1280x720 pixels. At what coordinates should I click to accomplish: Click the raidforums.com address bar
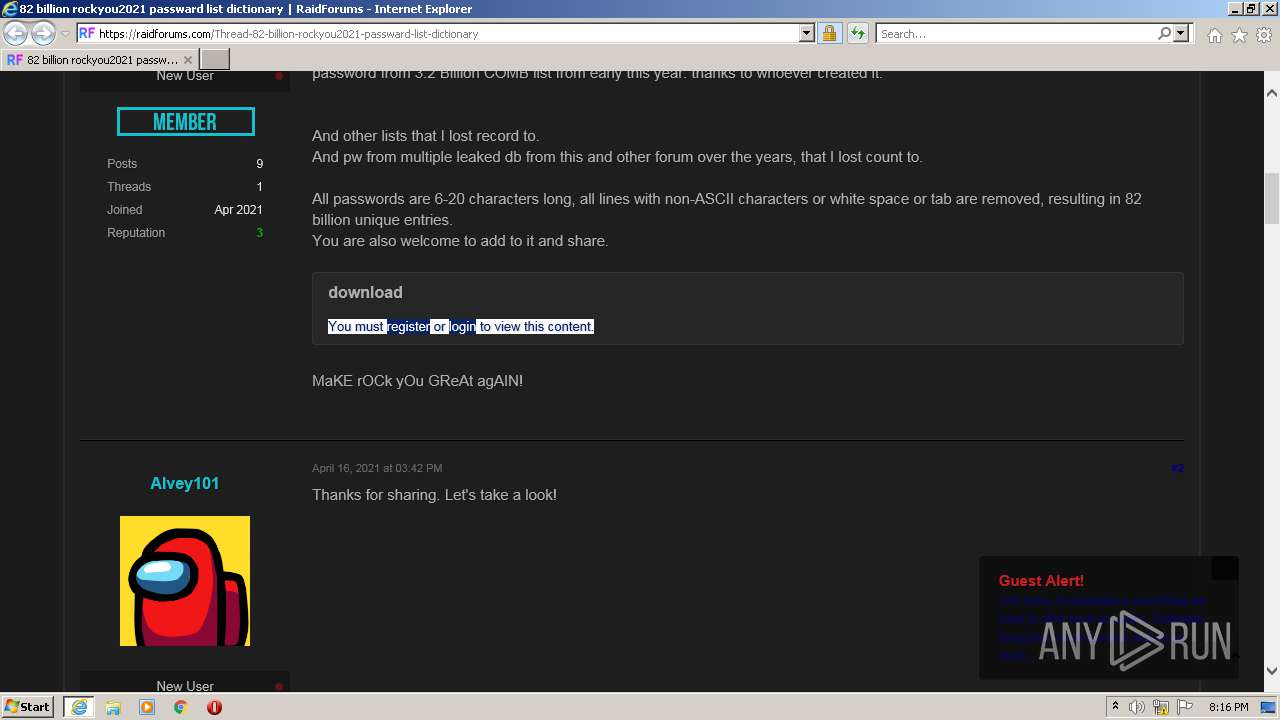coord(446,33)
